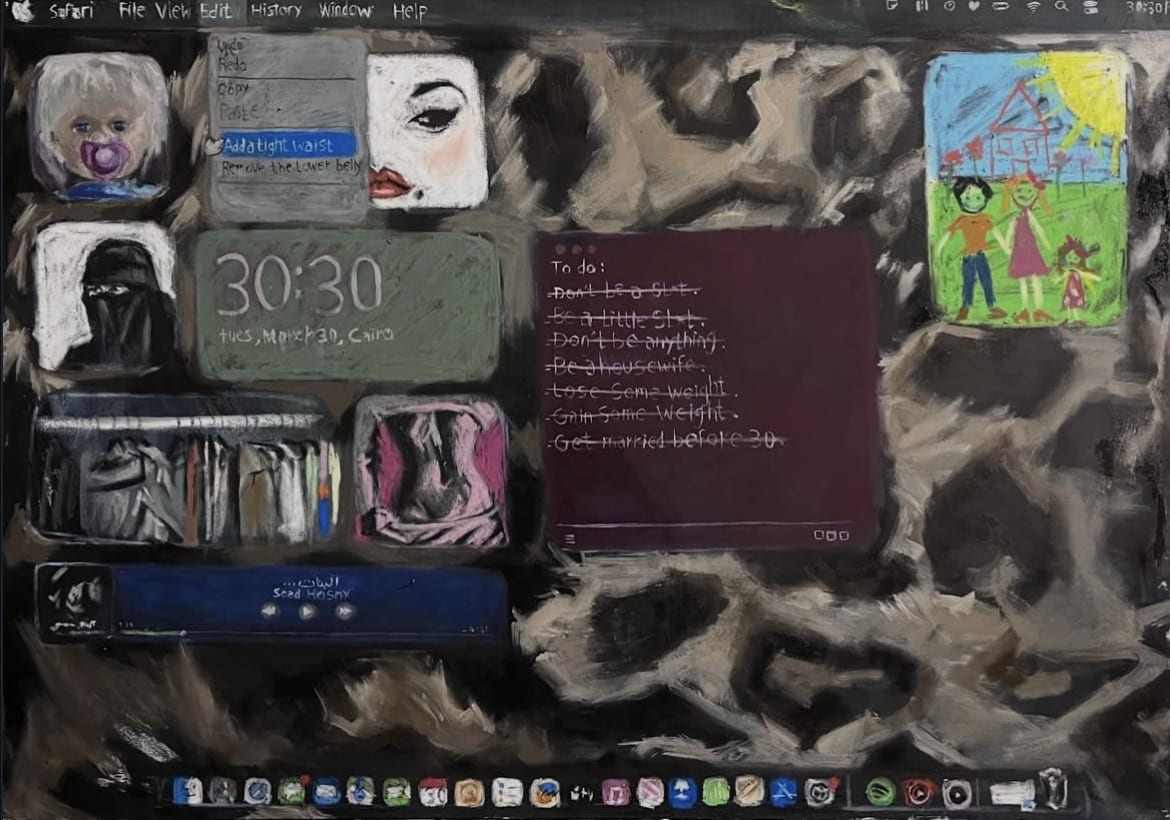Open the clothes closet photo thumbnail
The width and height of the screenshot is (1170, 820).
[187, 470]
